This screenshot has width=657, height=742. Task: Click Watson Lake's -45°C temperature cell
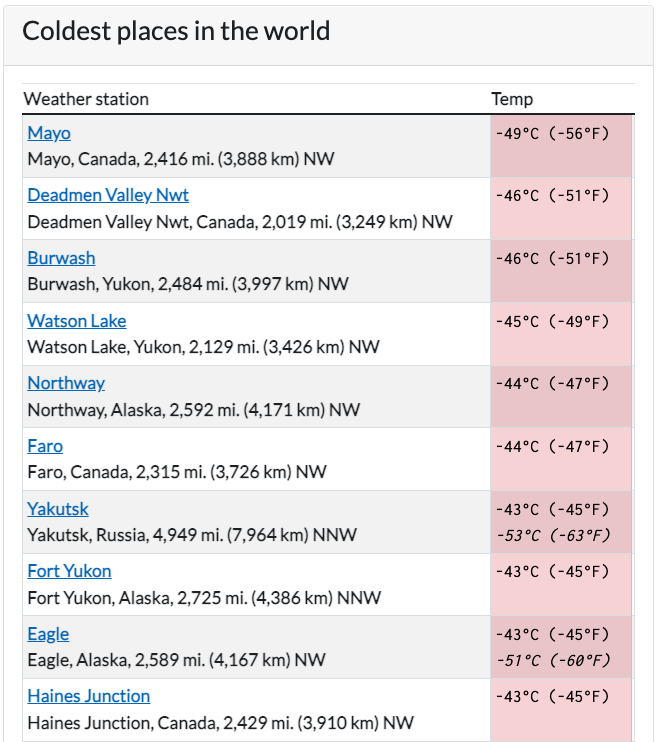[x=561, y=334]
